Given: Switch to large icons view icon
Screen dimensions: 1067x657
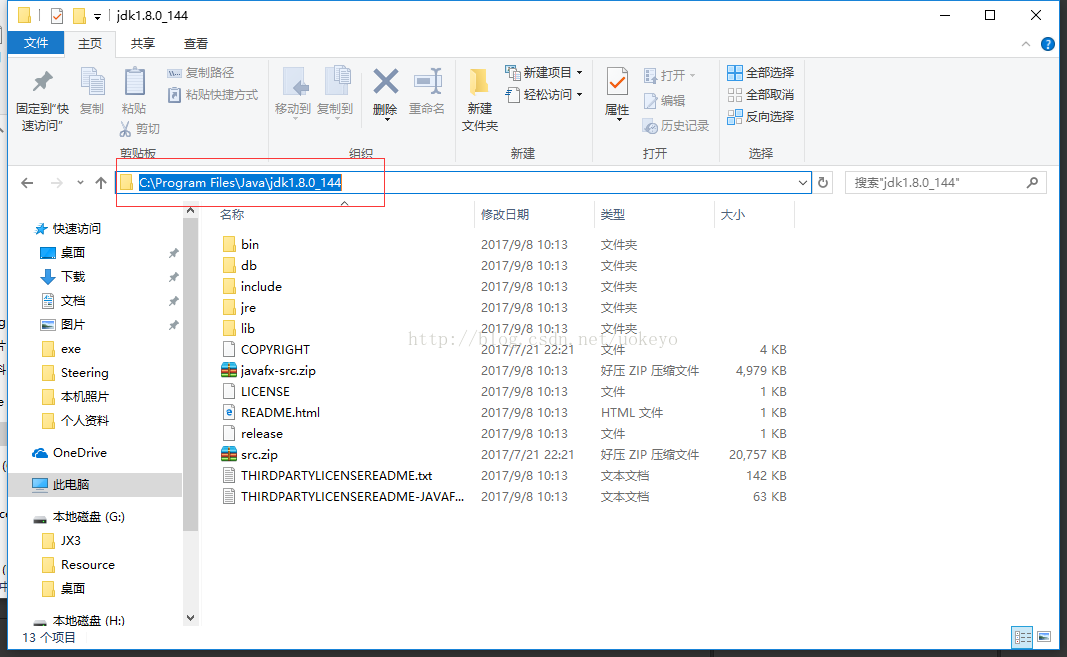Looking at the screenshot, I should point(1044,637).
